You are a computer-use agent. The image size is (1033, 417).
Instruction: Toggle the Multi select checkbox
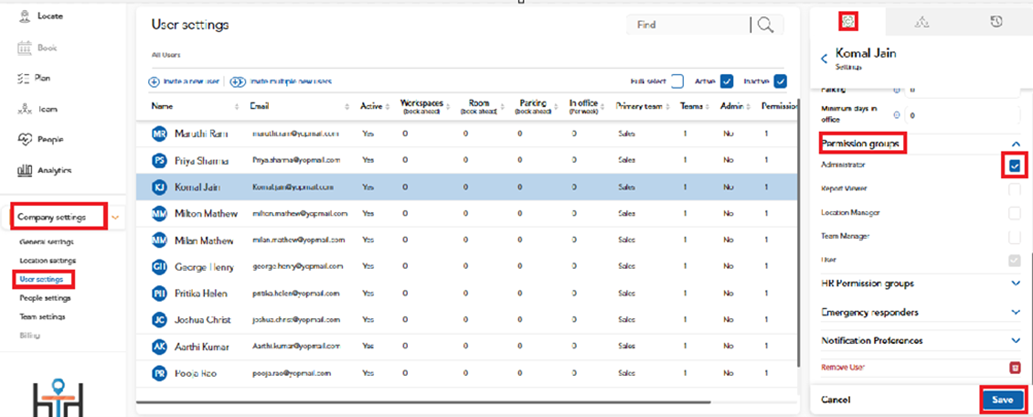point(677,81)
